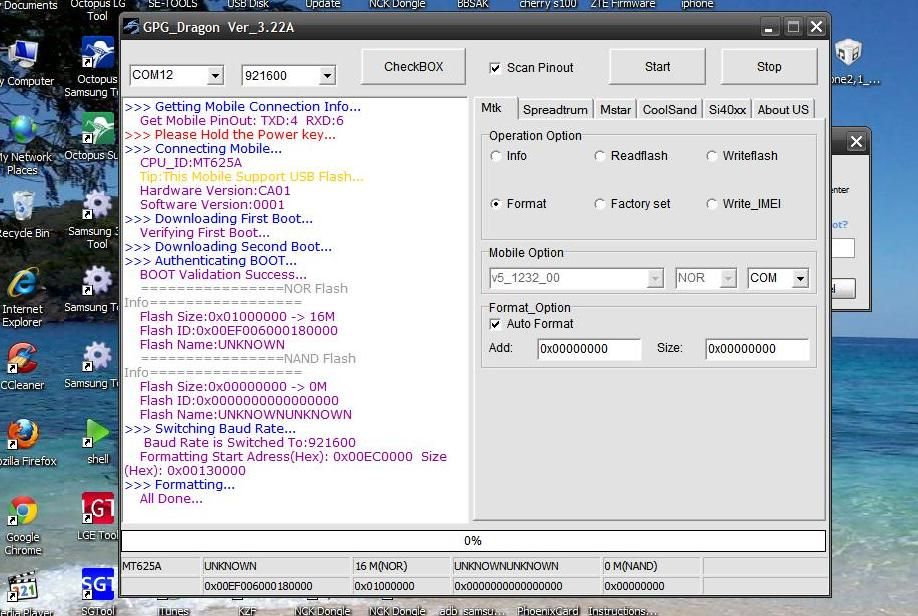Switch to the Si40xx tab
This screenshot has height=616, width=918.
[727, 109]
